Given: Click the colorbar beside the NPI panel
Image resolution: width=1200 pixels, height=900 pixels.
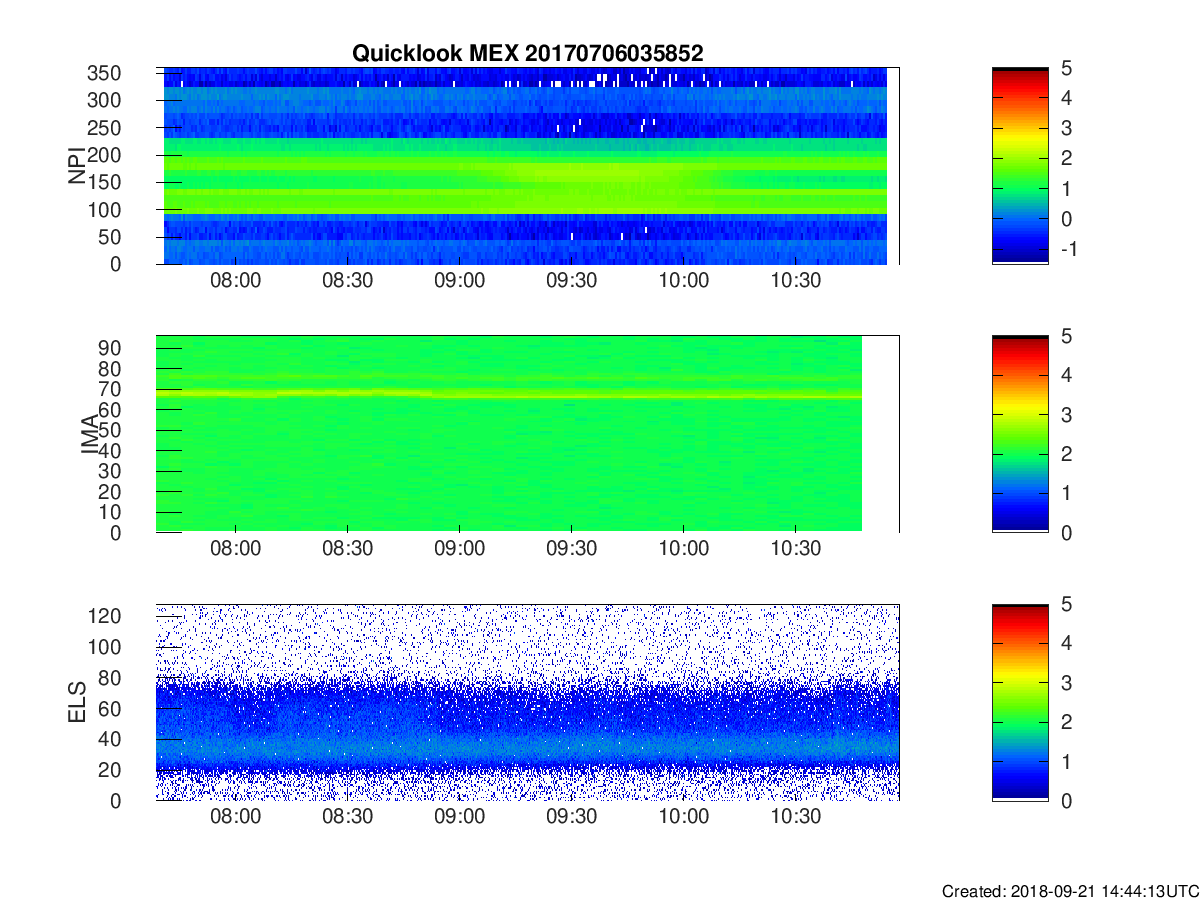Looking at the screenshot, I should tap(1020, 166).
